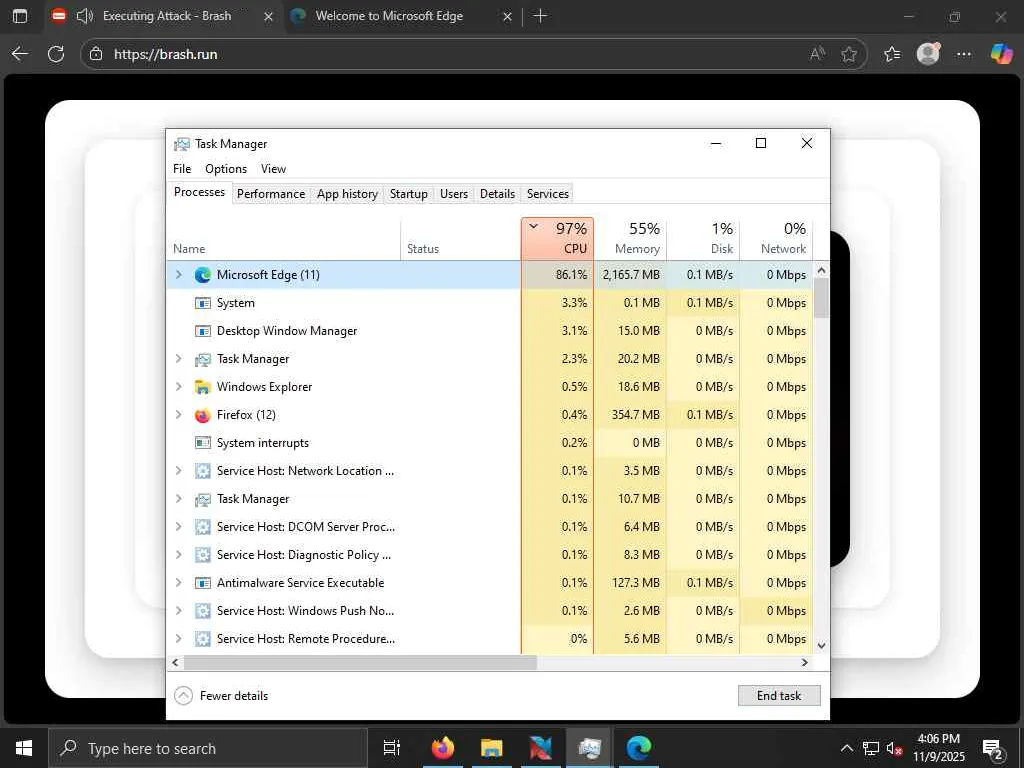Open Task View in taskbar
1024x768 pixels.
[391, 748]
